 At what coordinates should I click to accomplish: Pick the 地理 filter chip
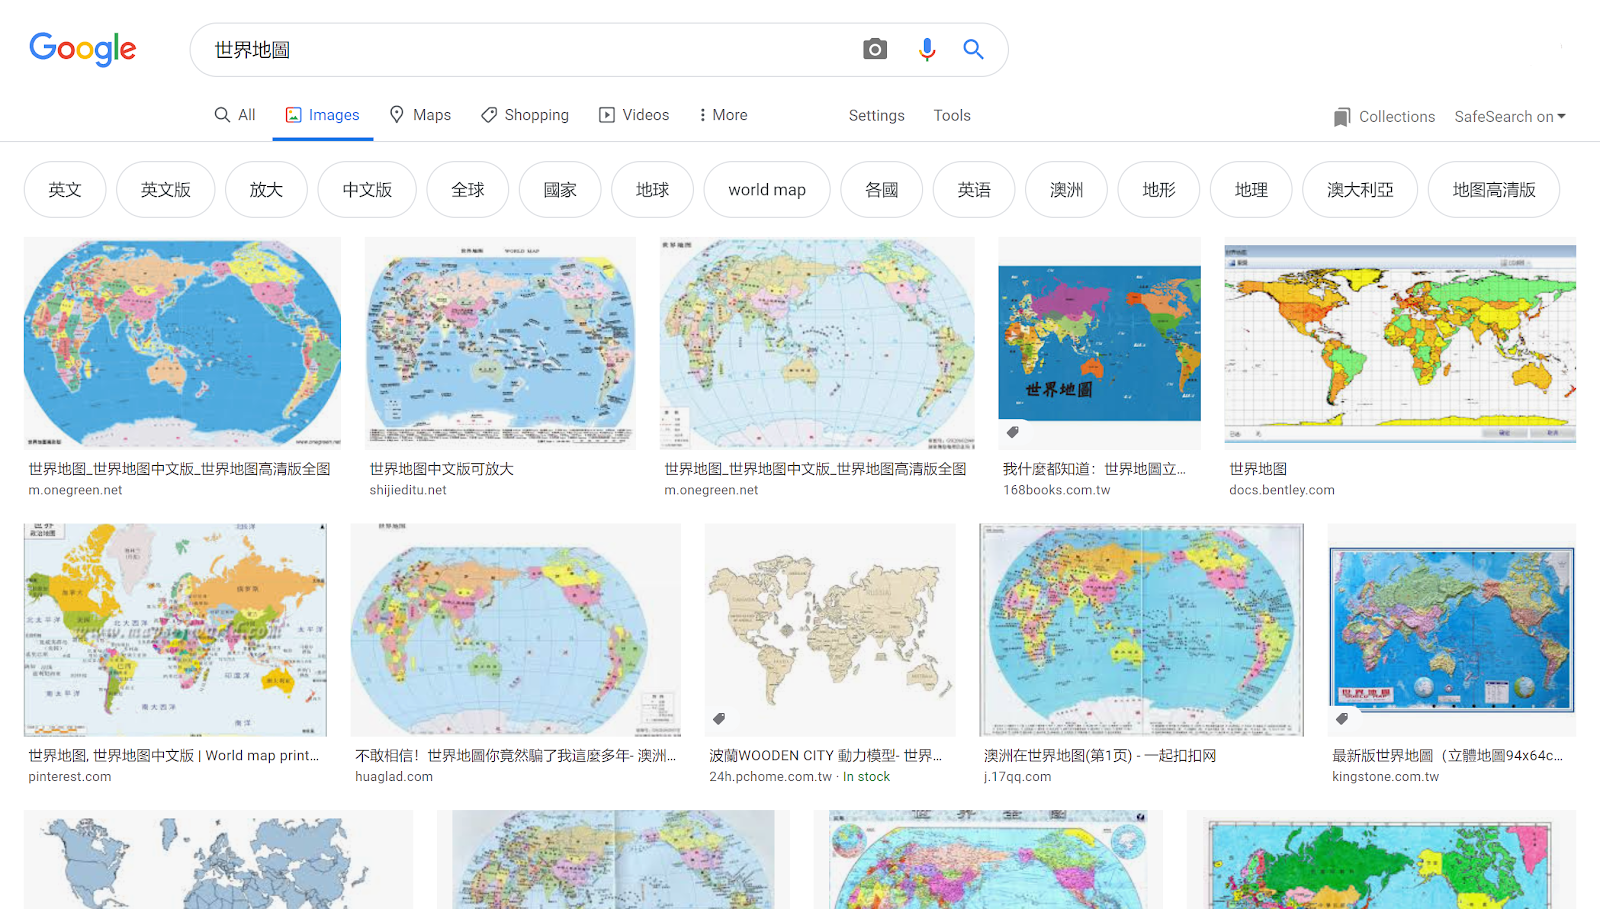(x=1251, y=190)
